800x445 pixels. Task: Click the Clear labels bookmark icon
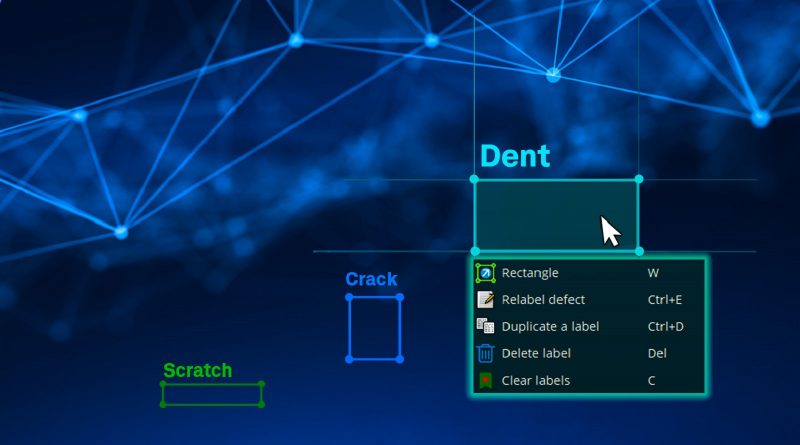pos(486,380)
